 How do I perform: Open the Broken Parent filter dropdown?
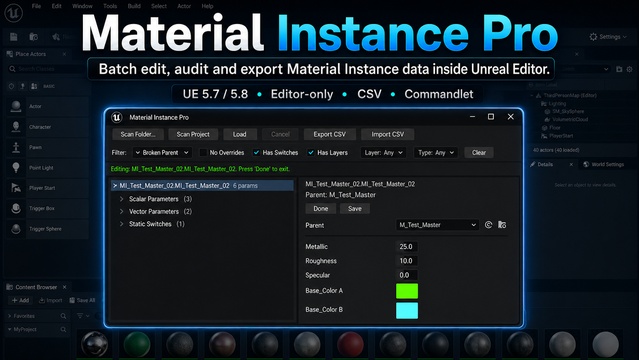pyautogui.click(x=162, y=152)
